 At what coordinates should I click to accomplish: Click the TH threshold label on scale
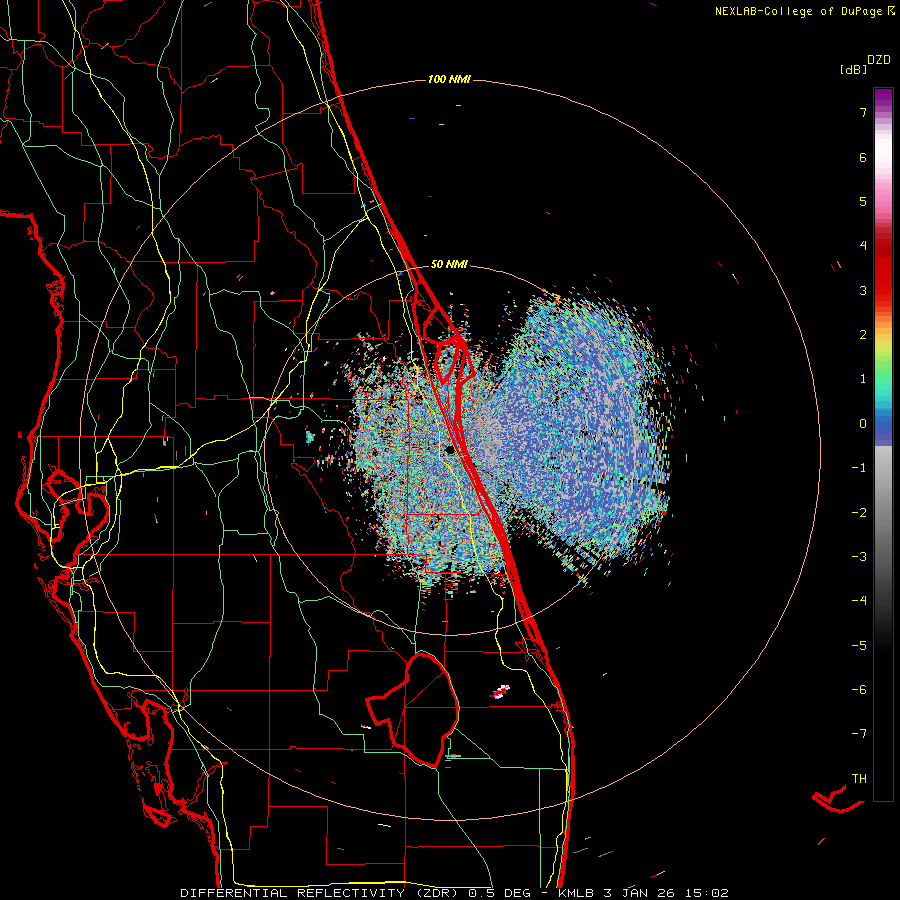tap(859, 779)
